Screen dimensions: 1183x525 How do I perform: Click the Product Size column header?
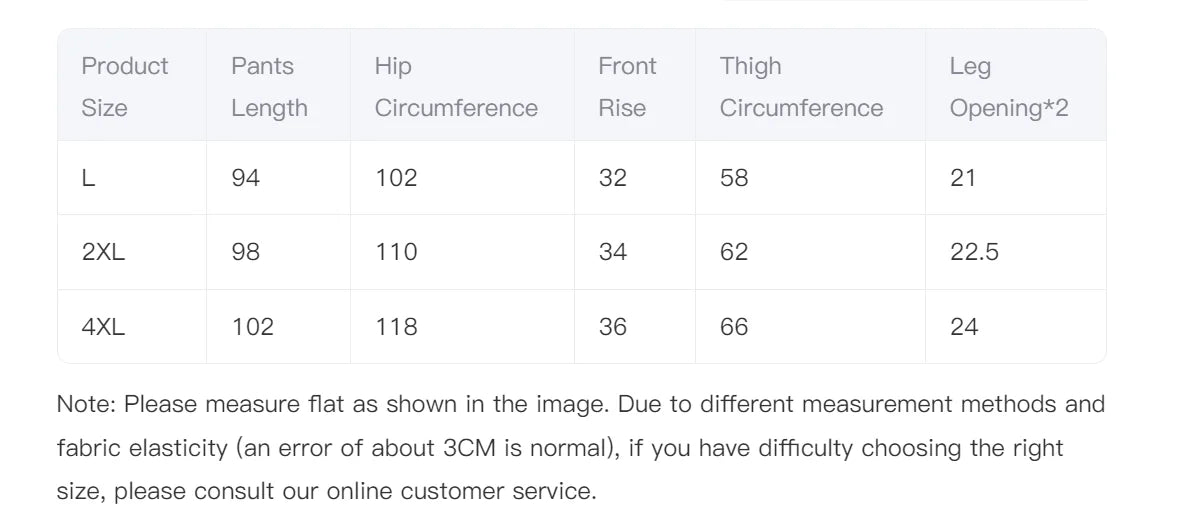(x=125, y=87)
